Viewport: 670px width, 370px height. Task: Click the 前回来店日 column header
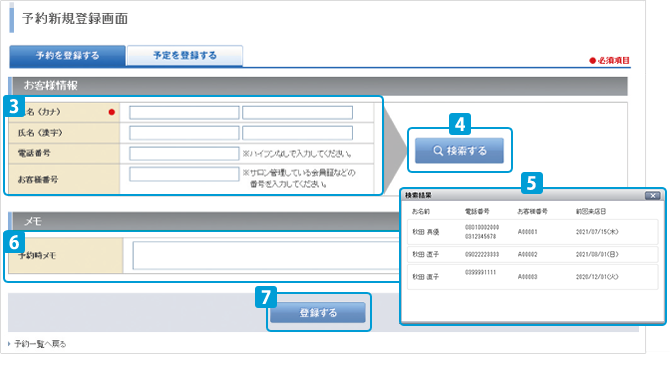coord(591,211)
